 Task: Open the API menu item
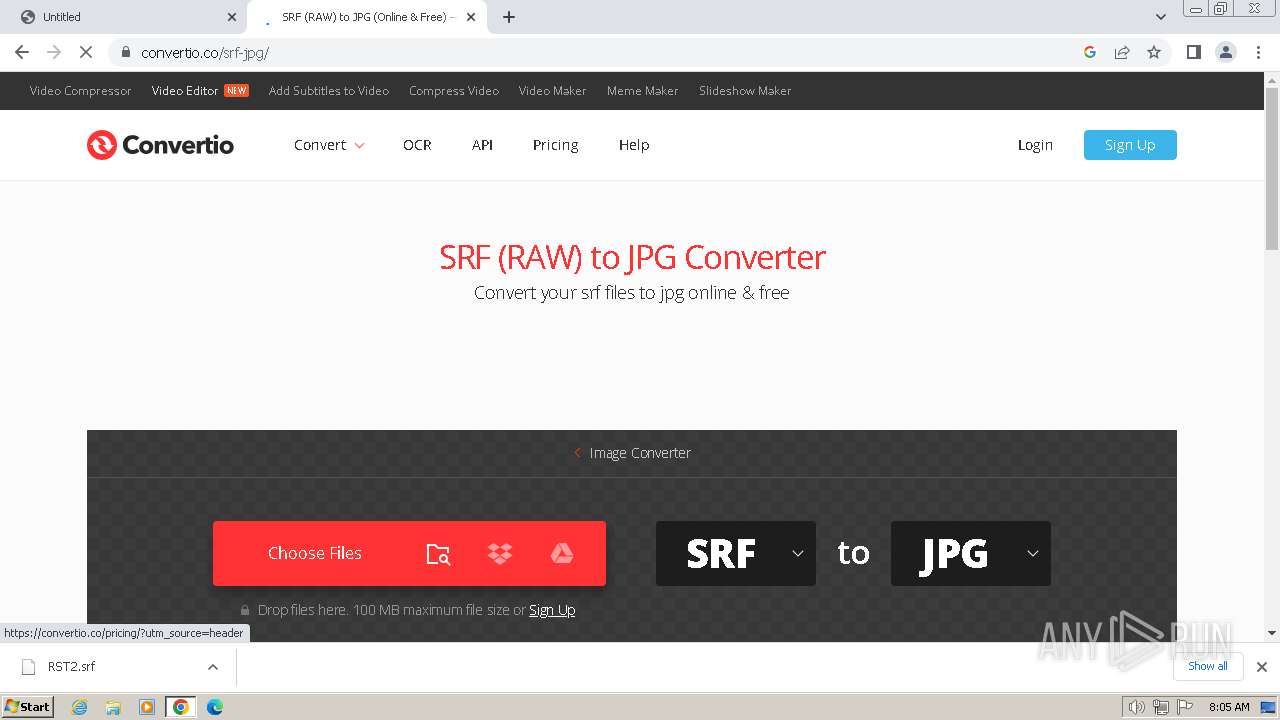click(x=482, y=145)
